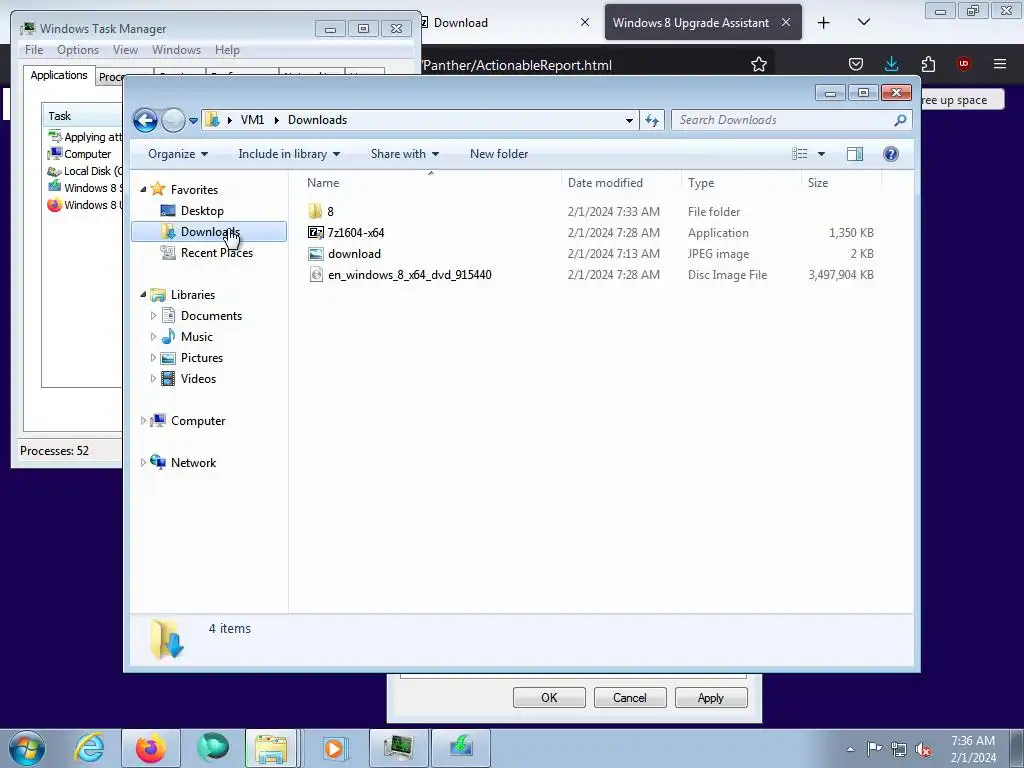Switch to Task Manager Applications tab
Image resolution: width=1024 pixels, height=768 pixels.
coord(59,75)
